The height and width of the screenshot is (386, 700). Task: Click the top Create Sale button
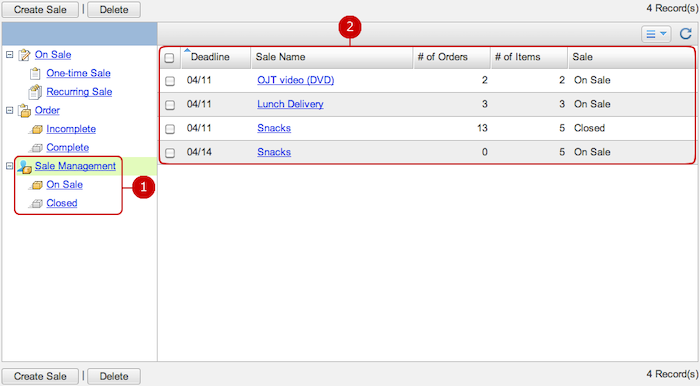pos(40,9)
